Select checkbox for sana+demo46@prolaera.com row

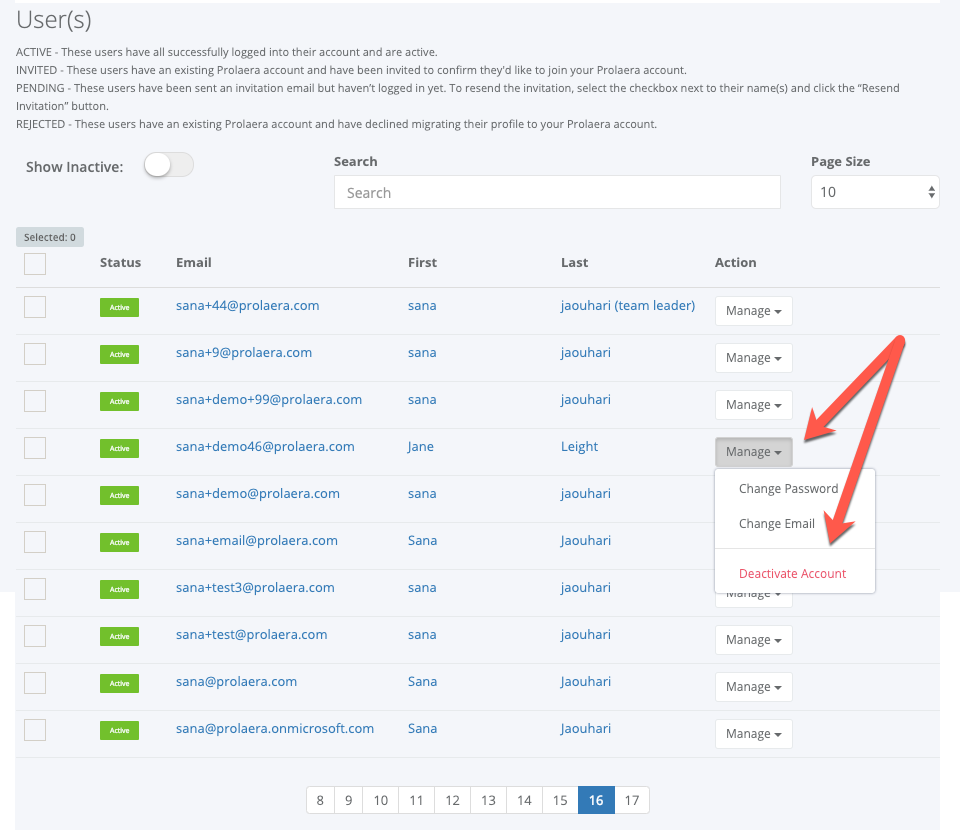(x=35, y=448)
